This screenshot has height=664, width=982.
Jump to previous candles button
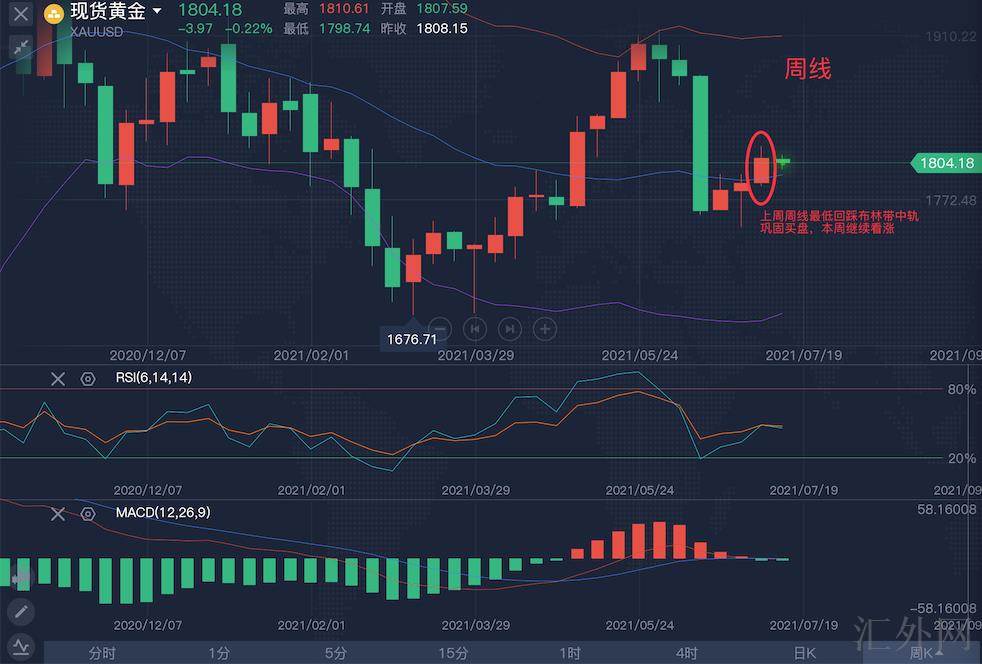(x=476, y=328)
